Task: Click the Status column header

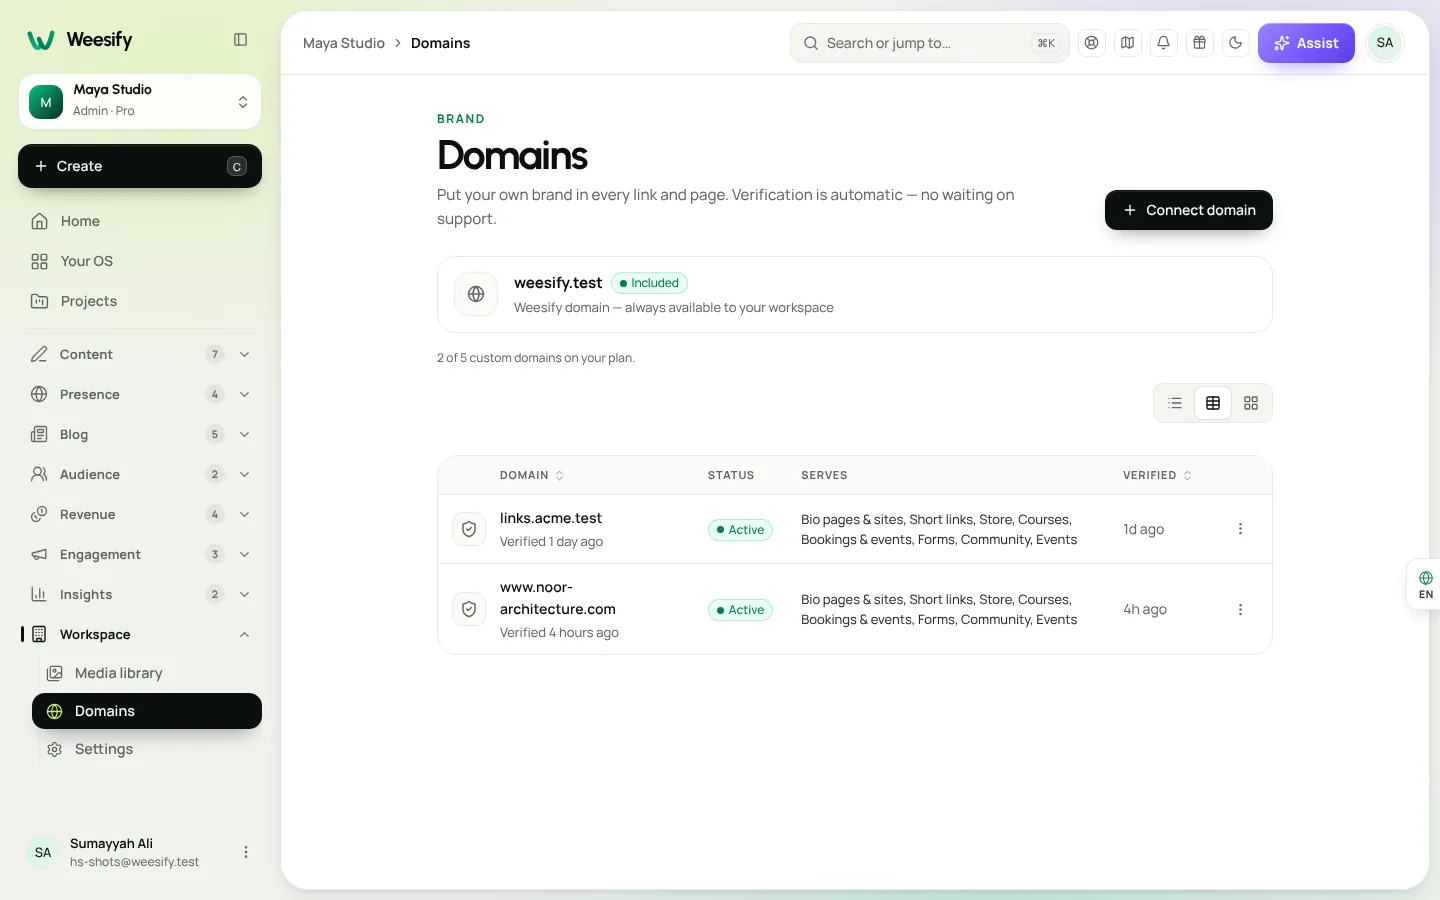Action: pos(731,475)
